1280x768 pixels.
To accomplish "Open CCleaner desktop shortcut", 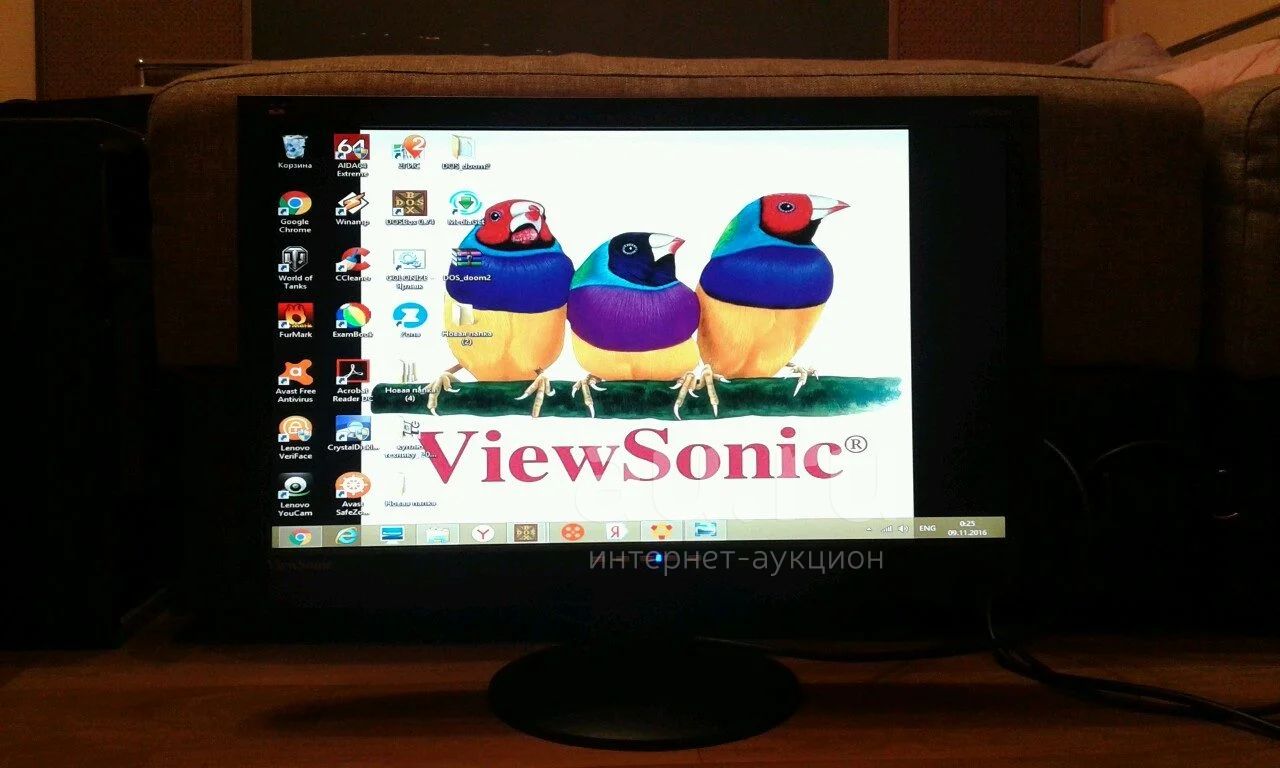I will click(x=352, y=265).
